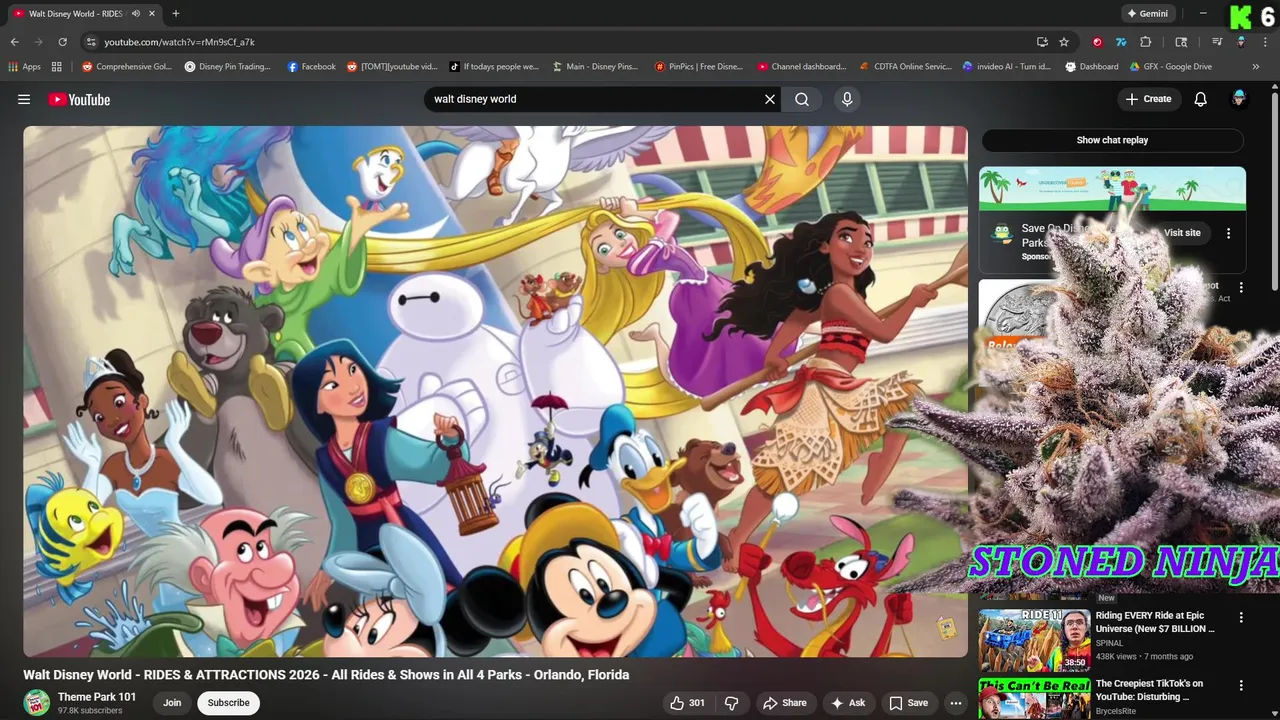Screen dimensions: 1280x720
Task: Open Disney Pin Trading bookmark
Action: [228, 67]
